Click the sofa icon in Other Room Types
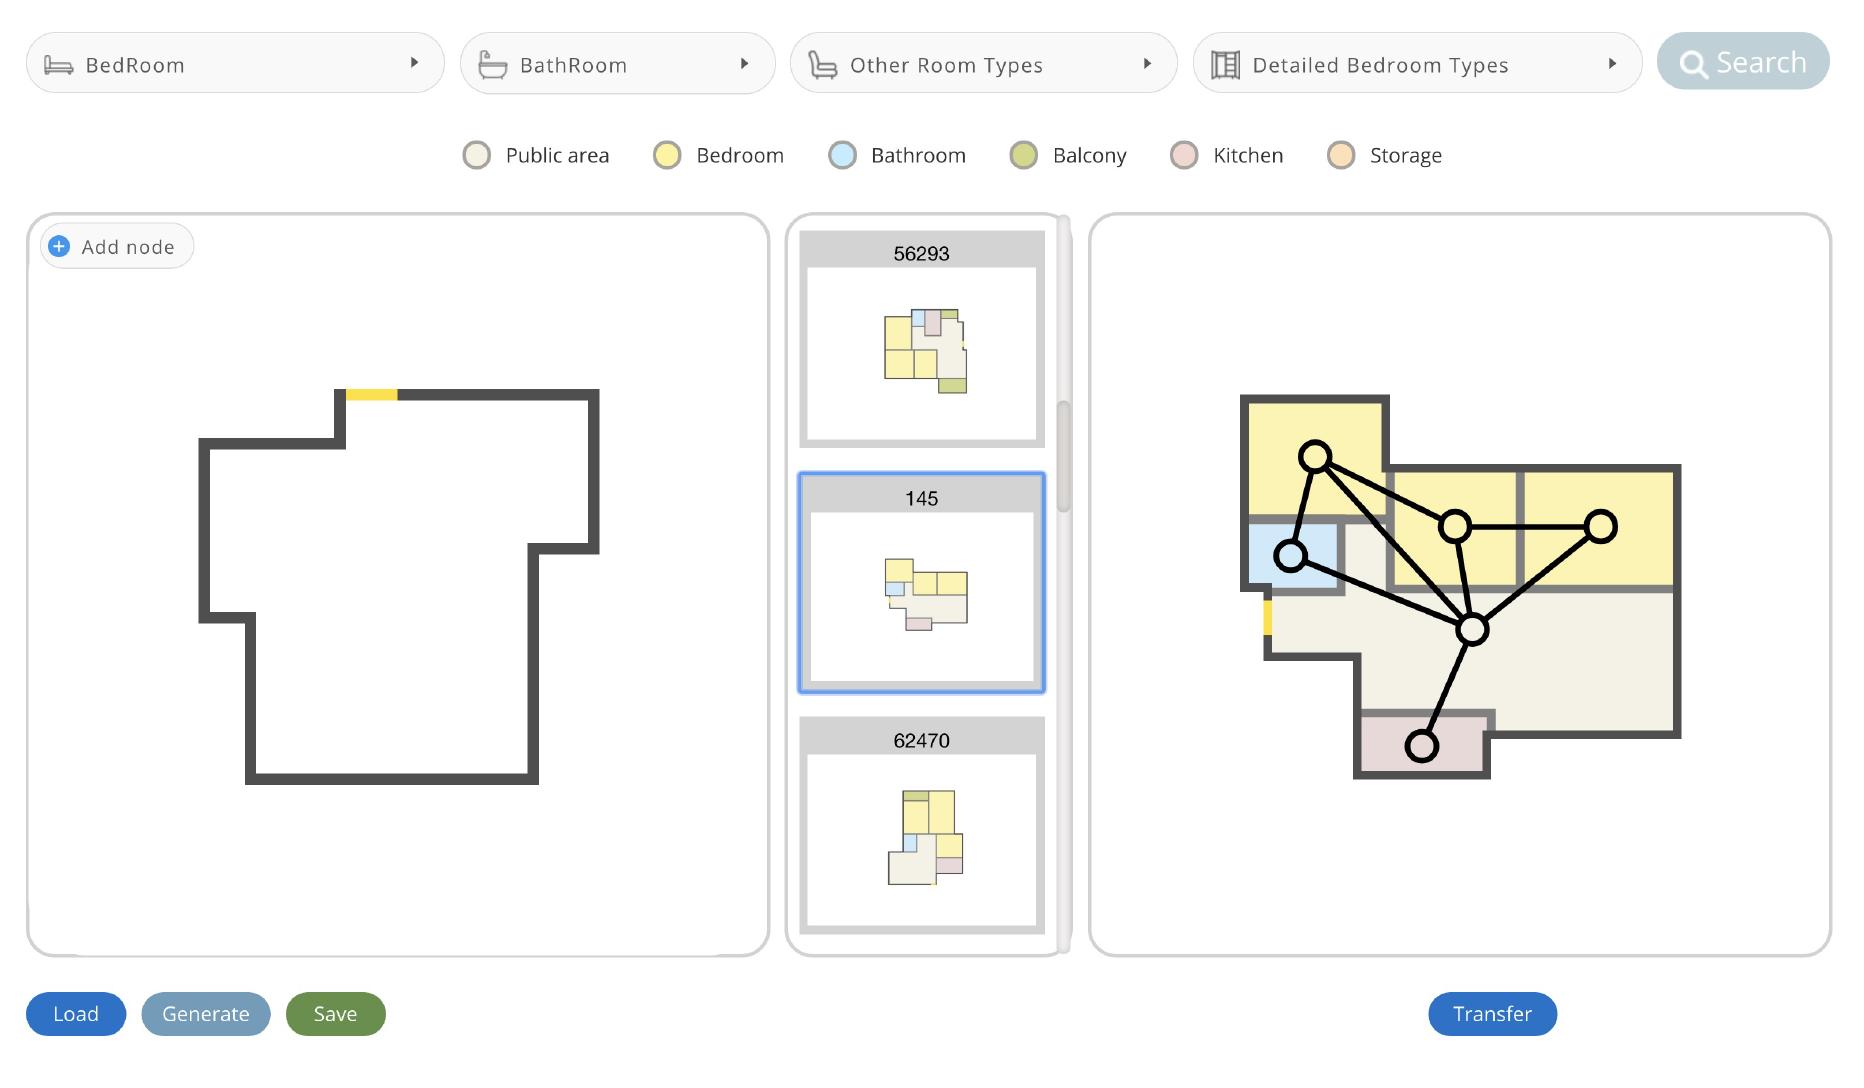The width and height of the screenshot is (1864, 1088). pos(823,63)
